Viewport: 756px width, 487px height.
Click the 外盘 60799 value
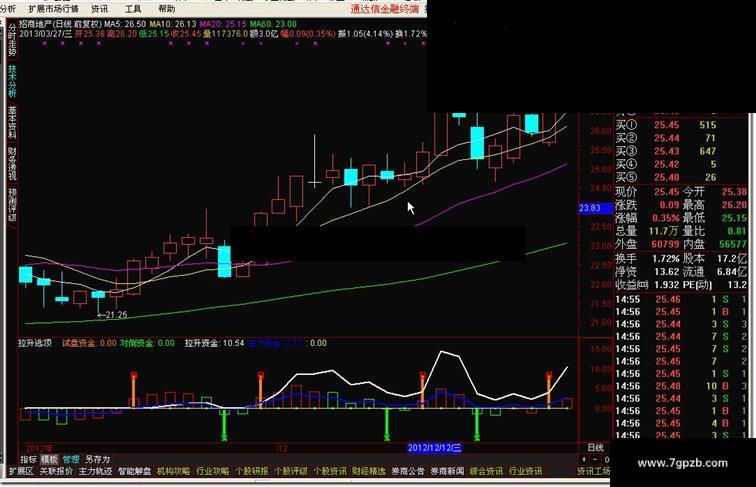tap(665, 244)
